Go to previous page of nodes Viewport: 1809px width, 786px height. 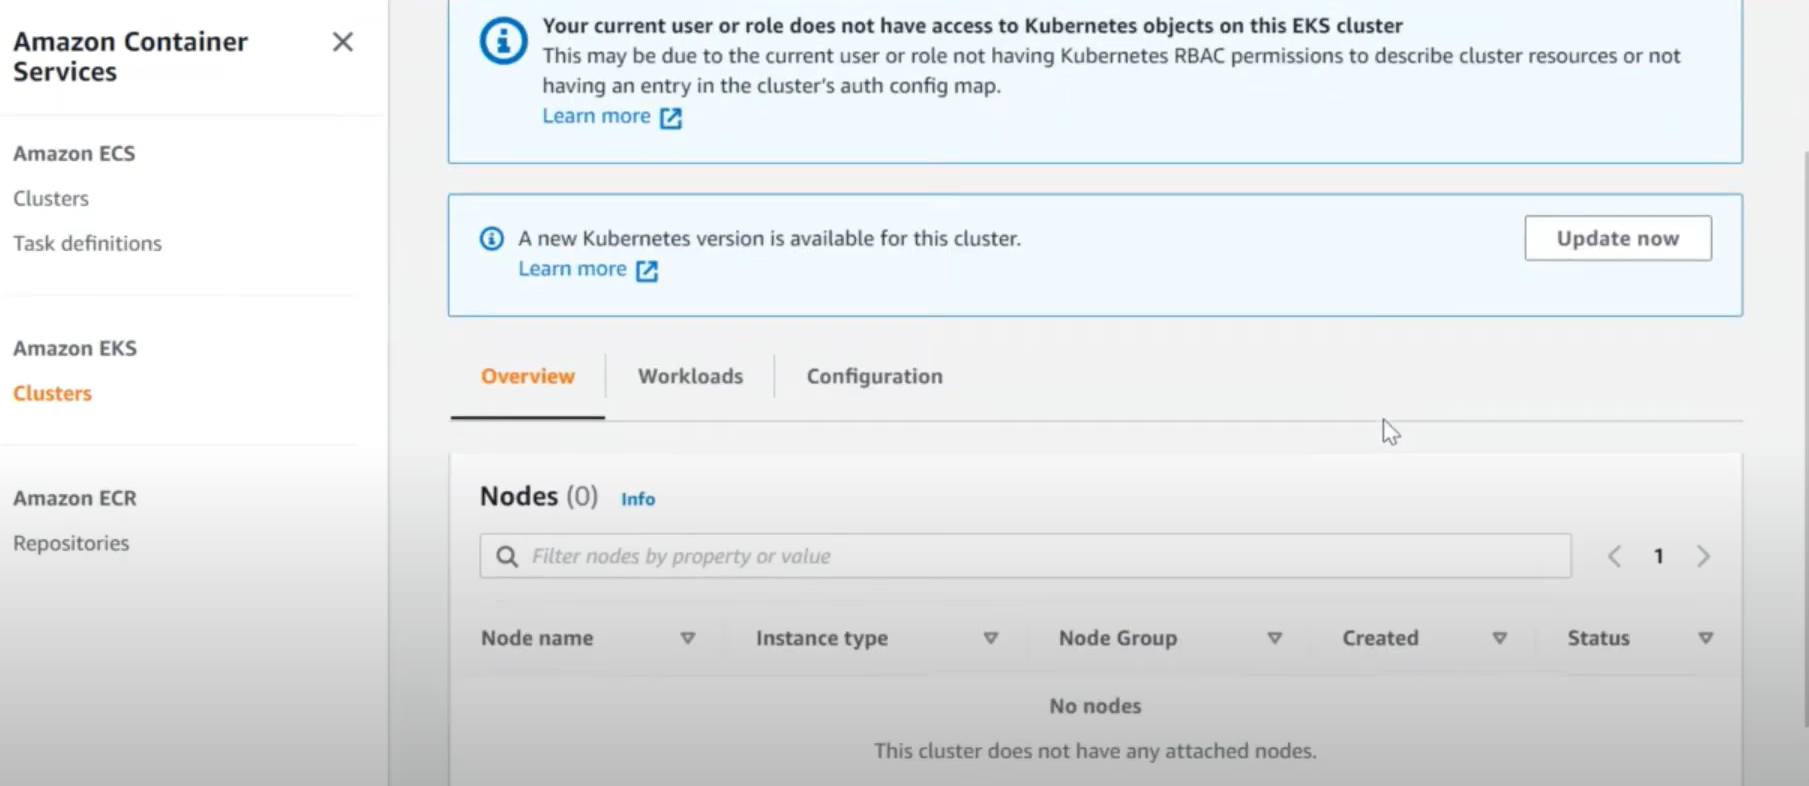click(x=1614, y=556)
